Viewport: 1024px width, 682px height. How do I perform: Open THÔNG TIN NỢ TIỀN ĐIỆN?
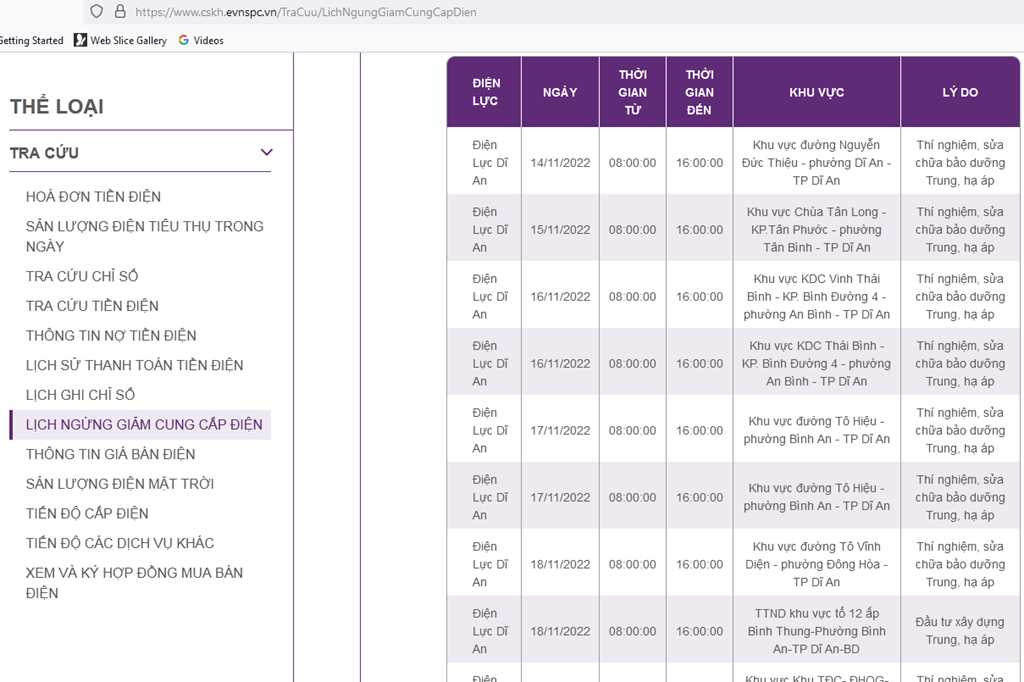coord(111,336)
